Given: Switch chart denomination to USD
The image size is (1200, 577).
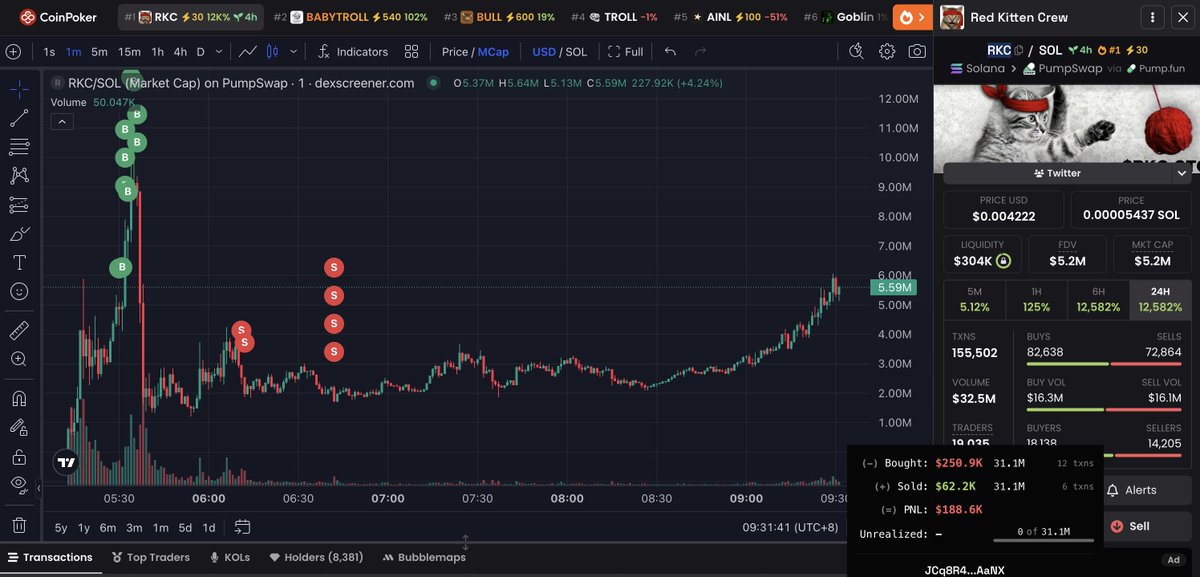Looking at the screenshot, I should (x=544, y=52).
